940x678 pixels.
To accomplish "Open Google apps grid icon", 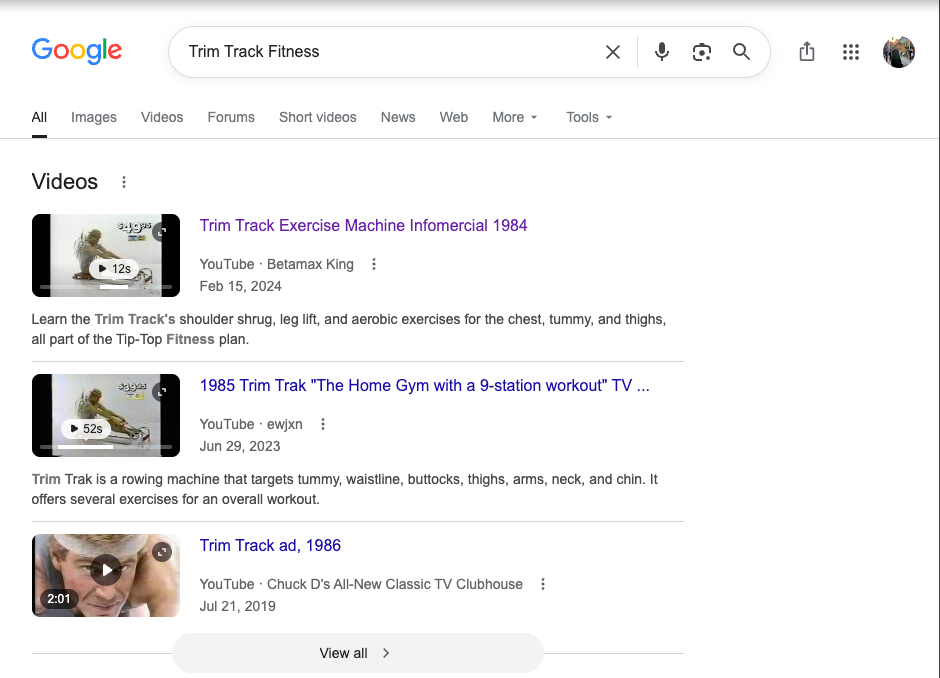I will [851, 52].
